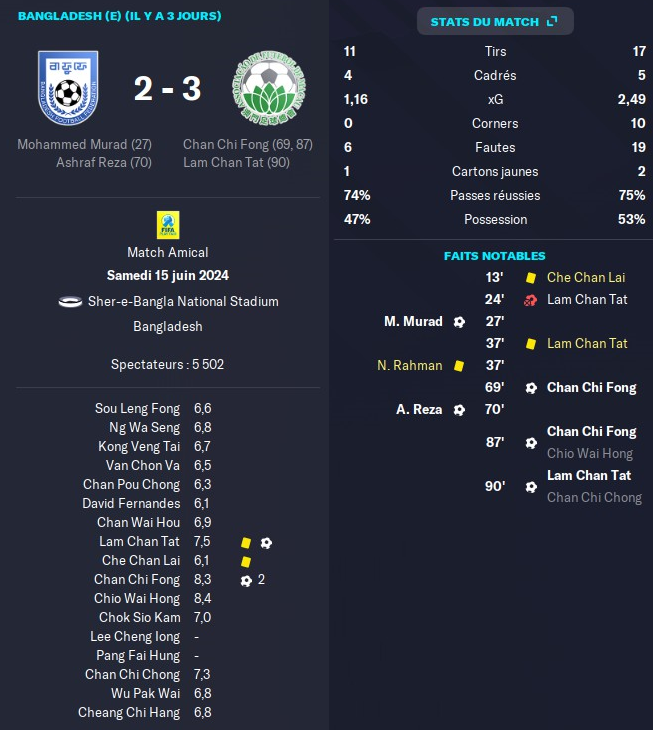Click the yellow card icon next to N. Rahman
Viewport: 653px width, 730px height.
[x=459, y=366]
